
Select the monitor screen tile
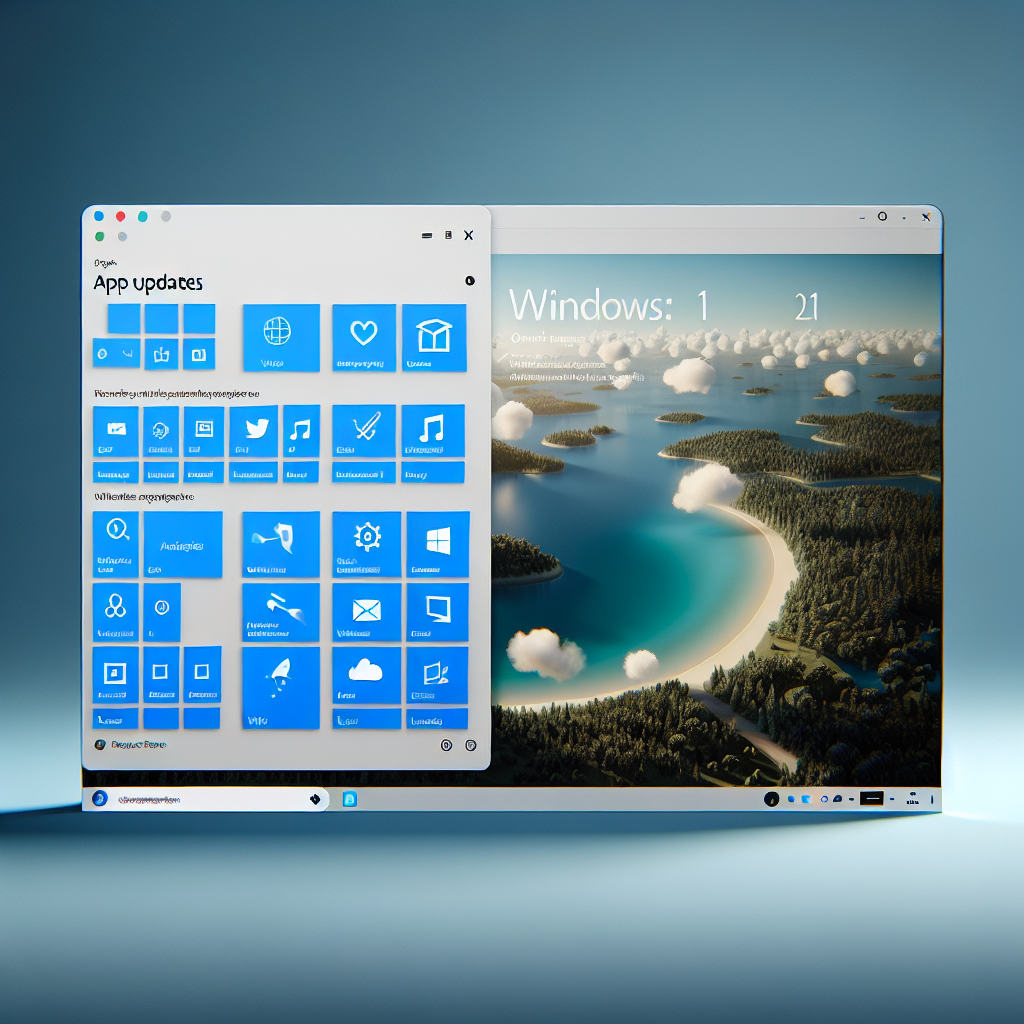point(437,612)
